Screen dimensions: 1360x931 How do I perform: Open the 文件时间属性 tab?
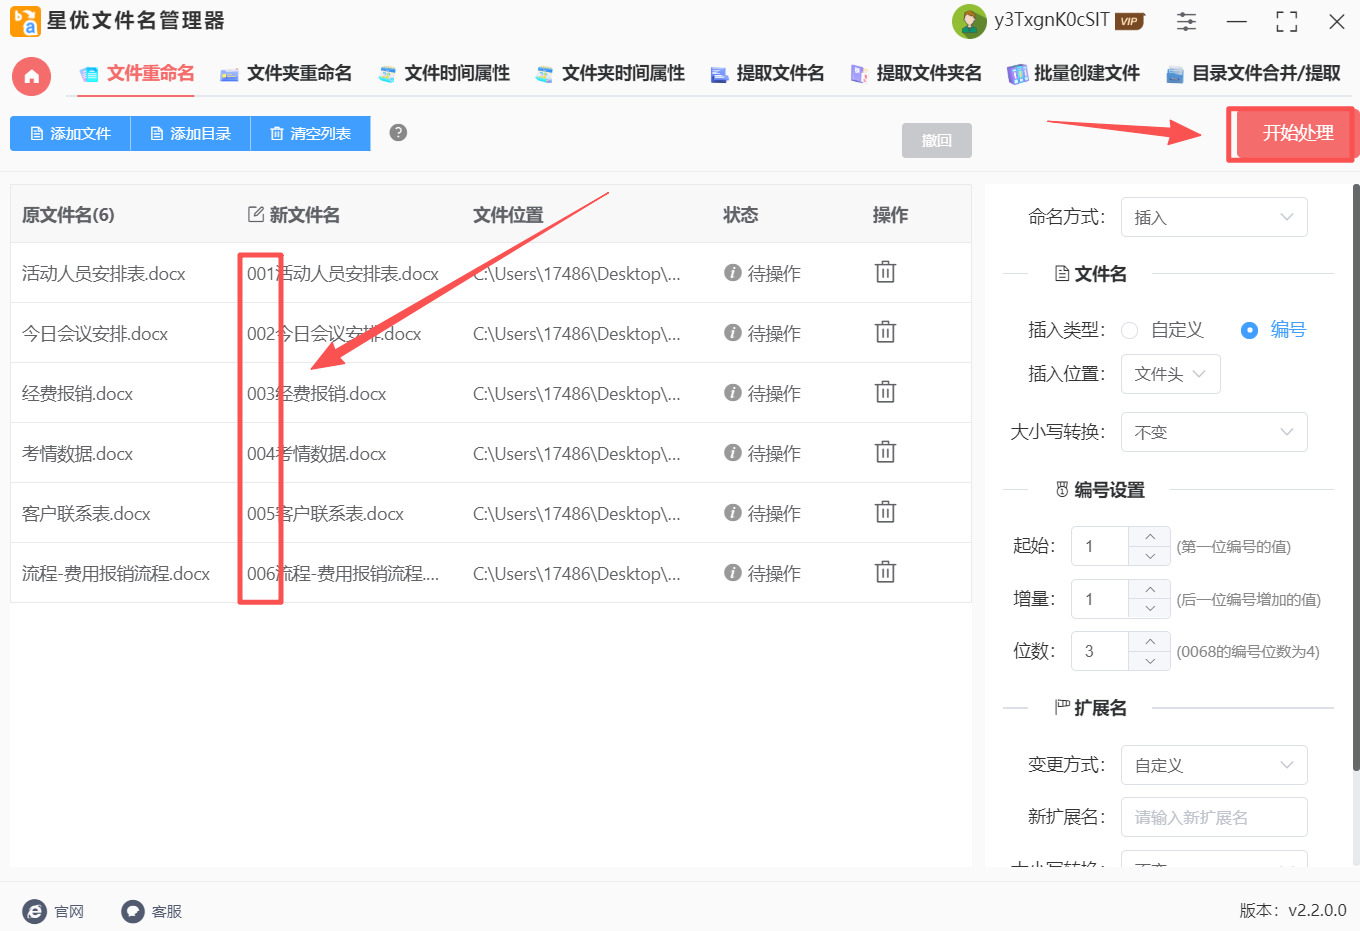pyautogui.click(x=444, y=73)
